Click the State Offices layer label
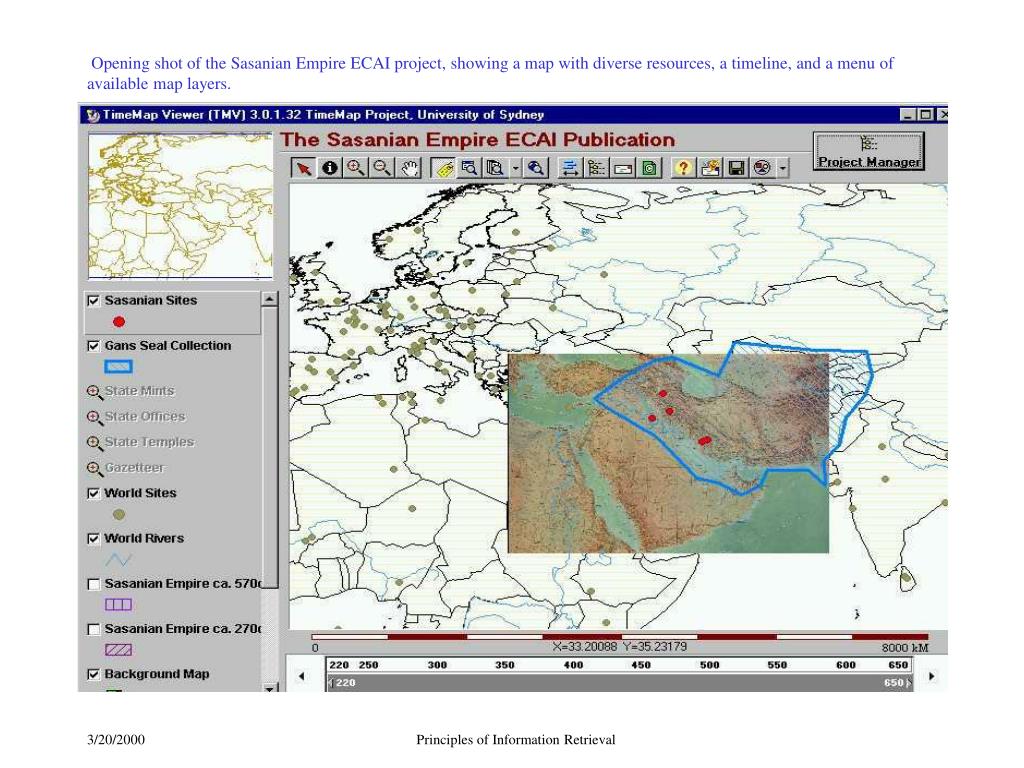Image resolution: width=1024 pixels, height=768 pixels. 145,417
